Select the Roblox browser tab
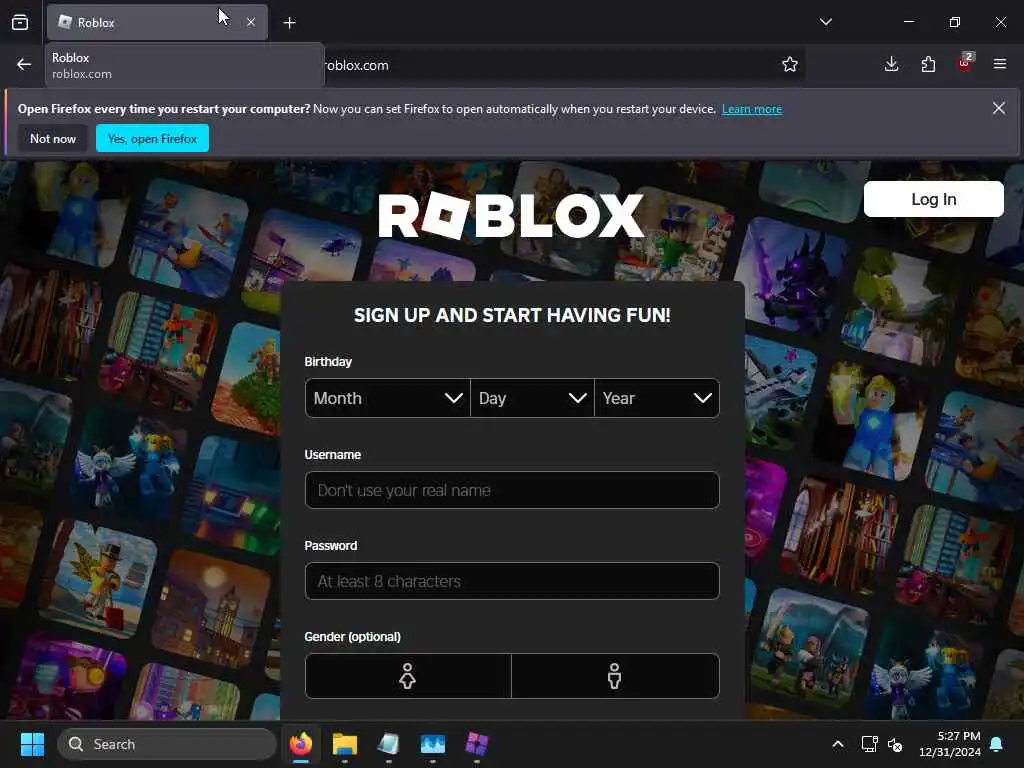Screen dimensions: 1024x768 click(x=157, y=22)
